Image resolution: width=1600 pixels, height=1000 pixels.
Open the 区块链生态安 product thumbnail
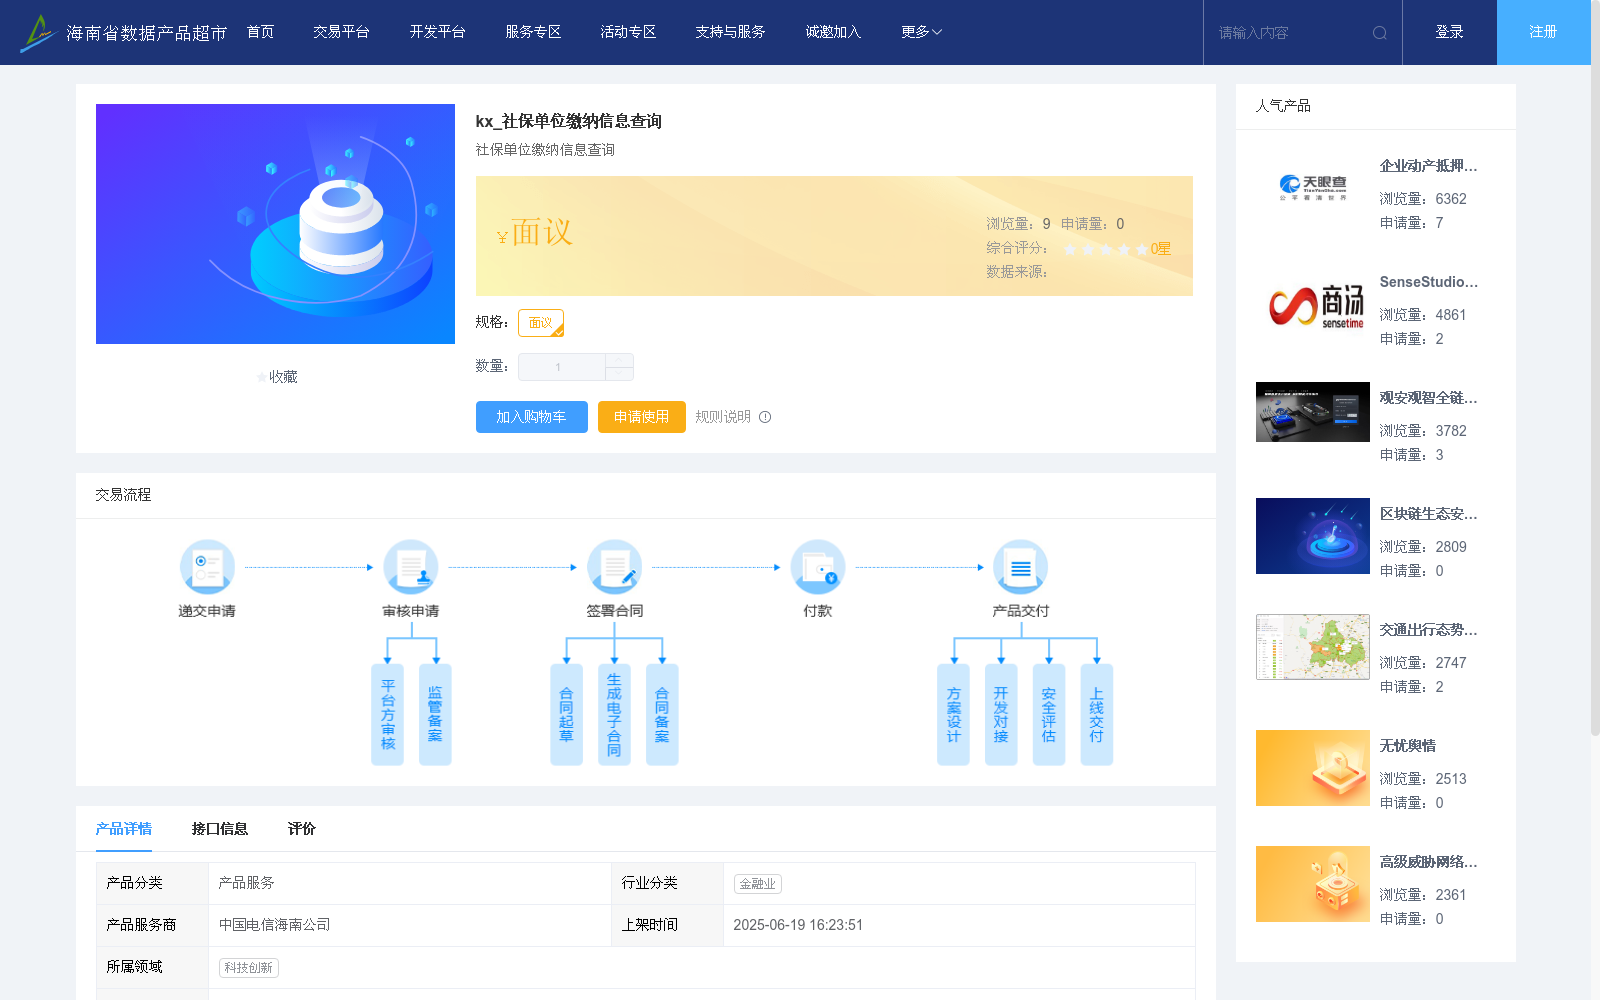point(1313,536)
